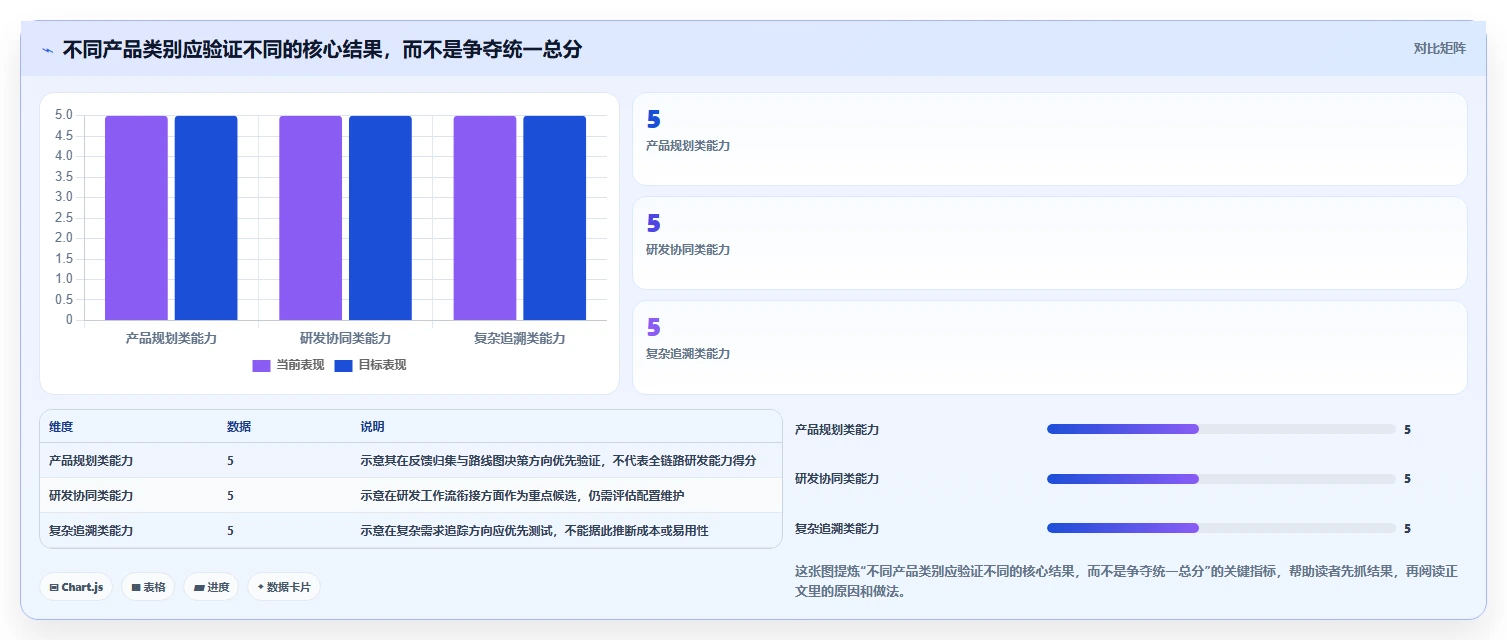Click the 对比矩阵 label in the header
1507x640 pixels.
click(x=1439, y=49)
